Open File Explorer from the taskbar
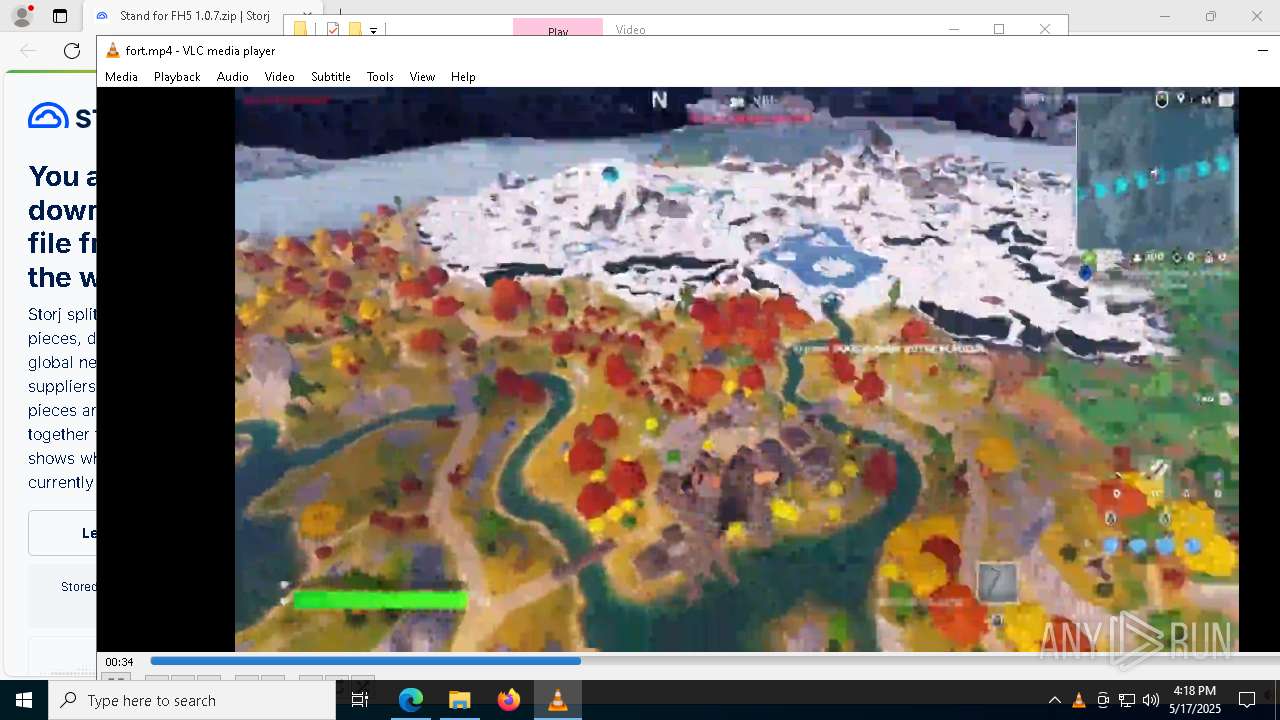The height and width of the screenshot is (720, 1280). 459,700
